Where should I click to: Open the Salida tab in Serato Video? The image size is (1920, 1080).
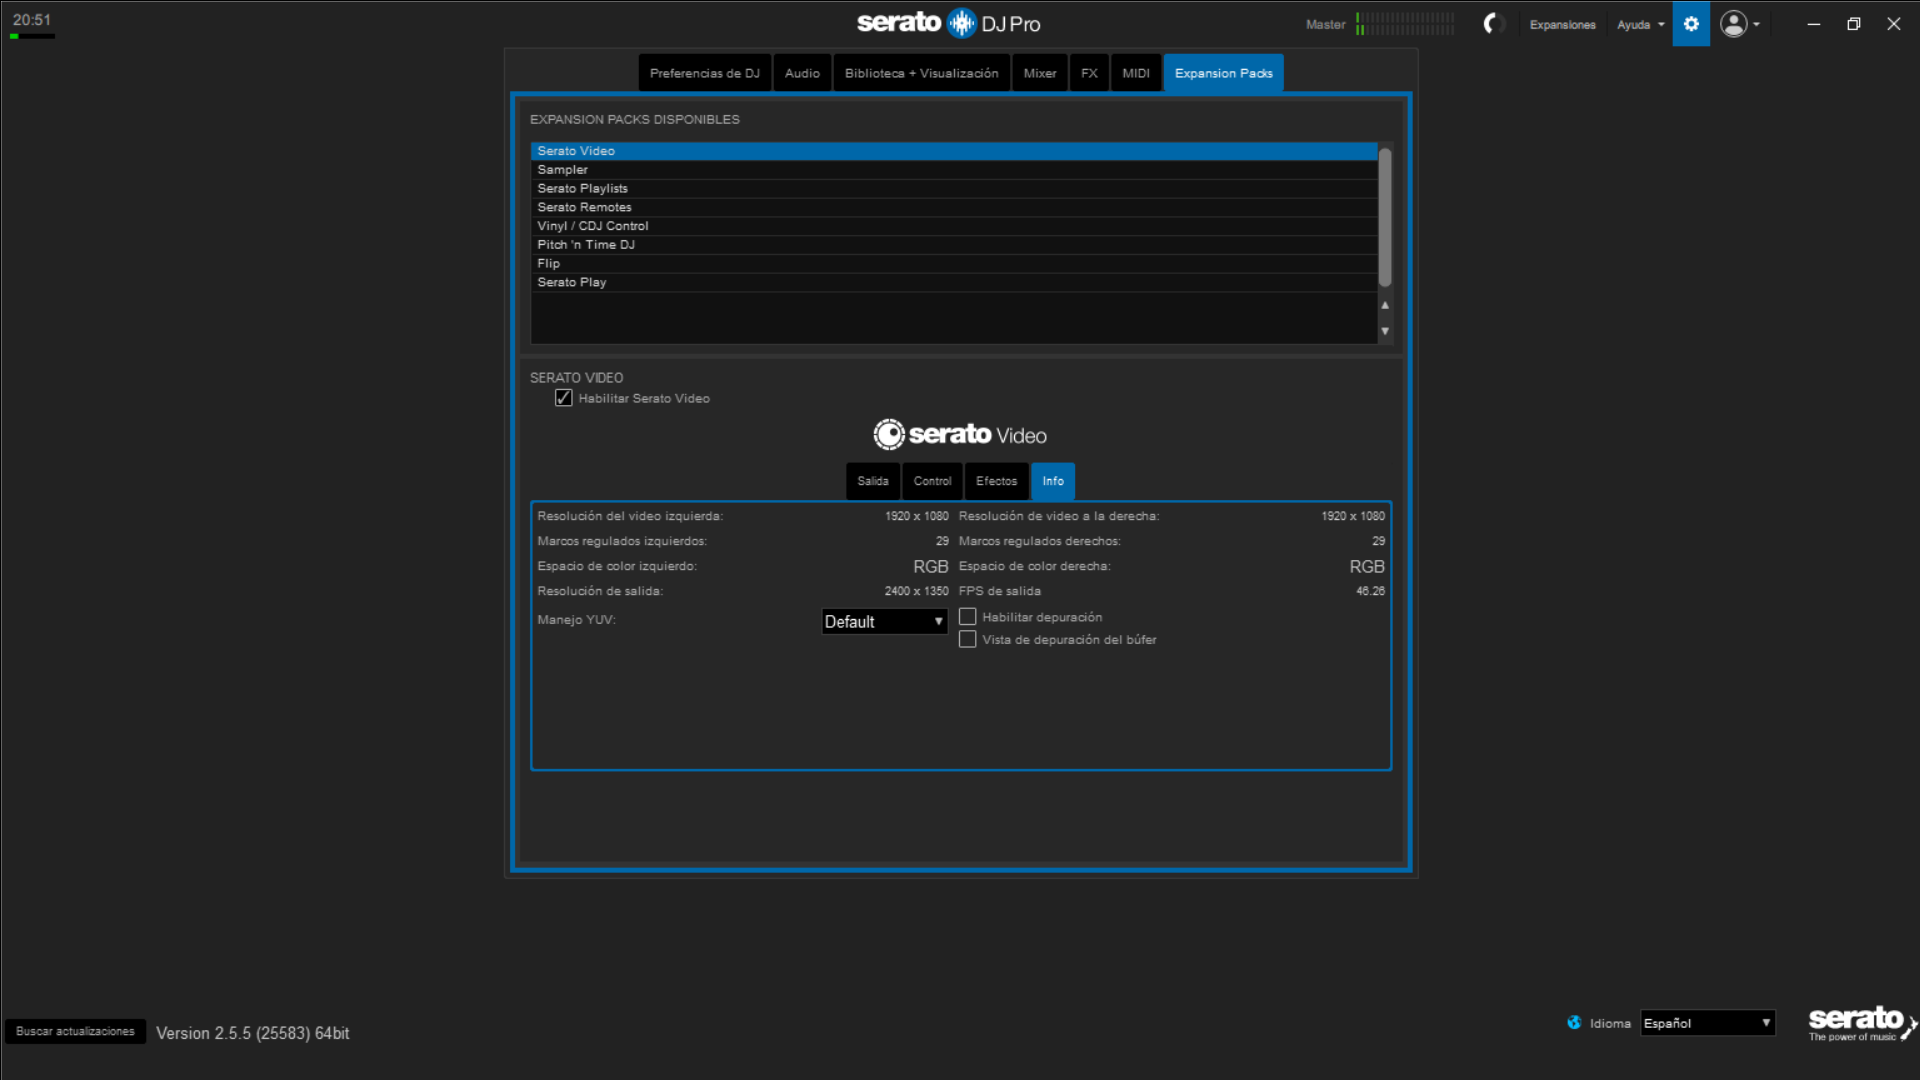(872, 481)
